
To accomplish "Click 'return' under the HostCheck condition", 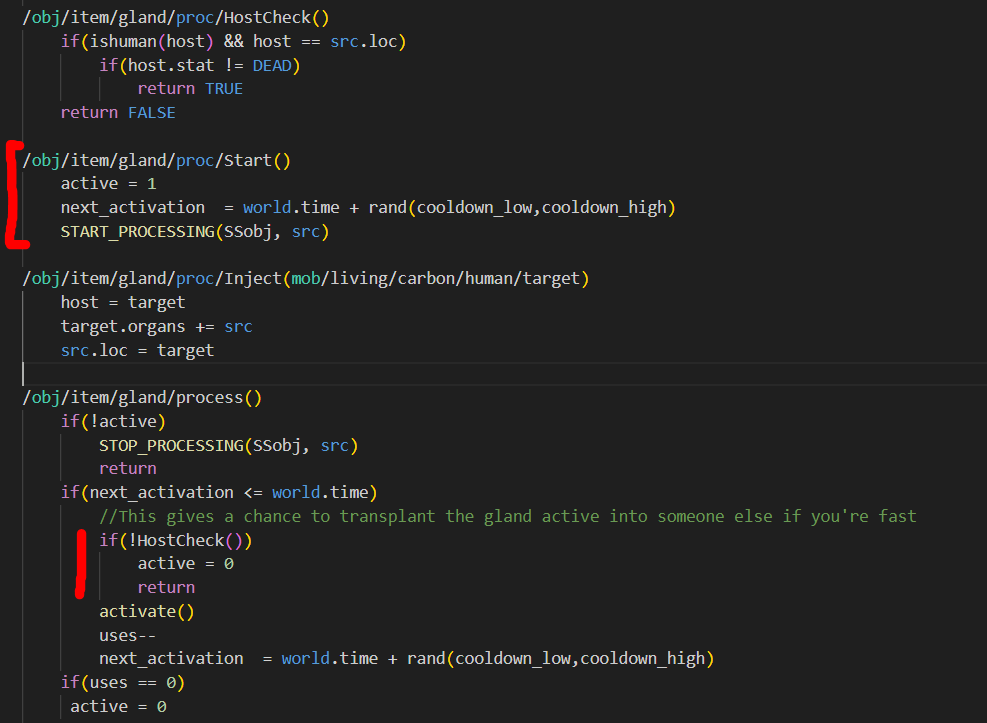I will (x=166, y=588).
